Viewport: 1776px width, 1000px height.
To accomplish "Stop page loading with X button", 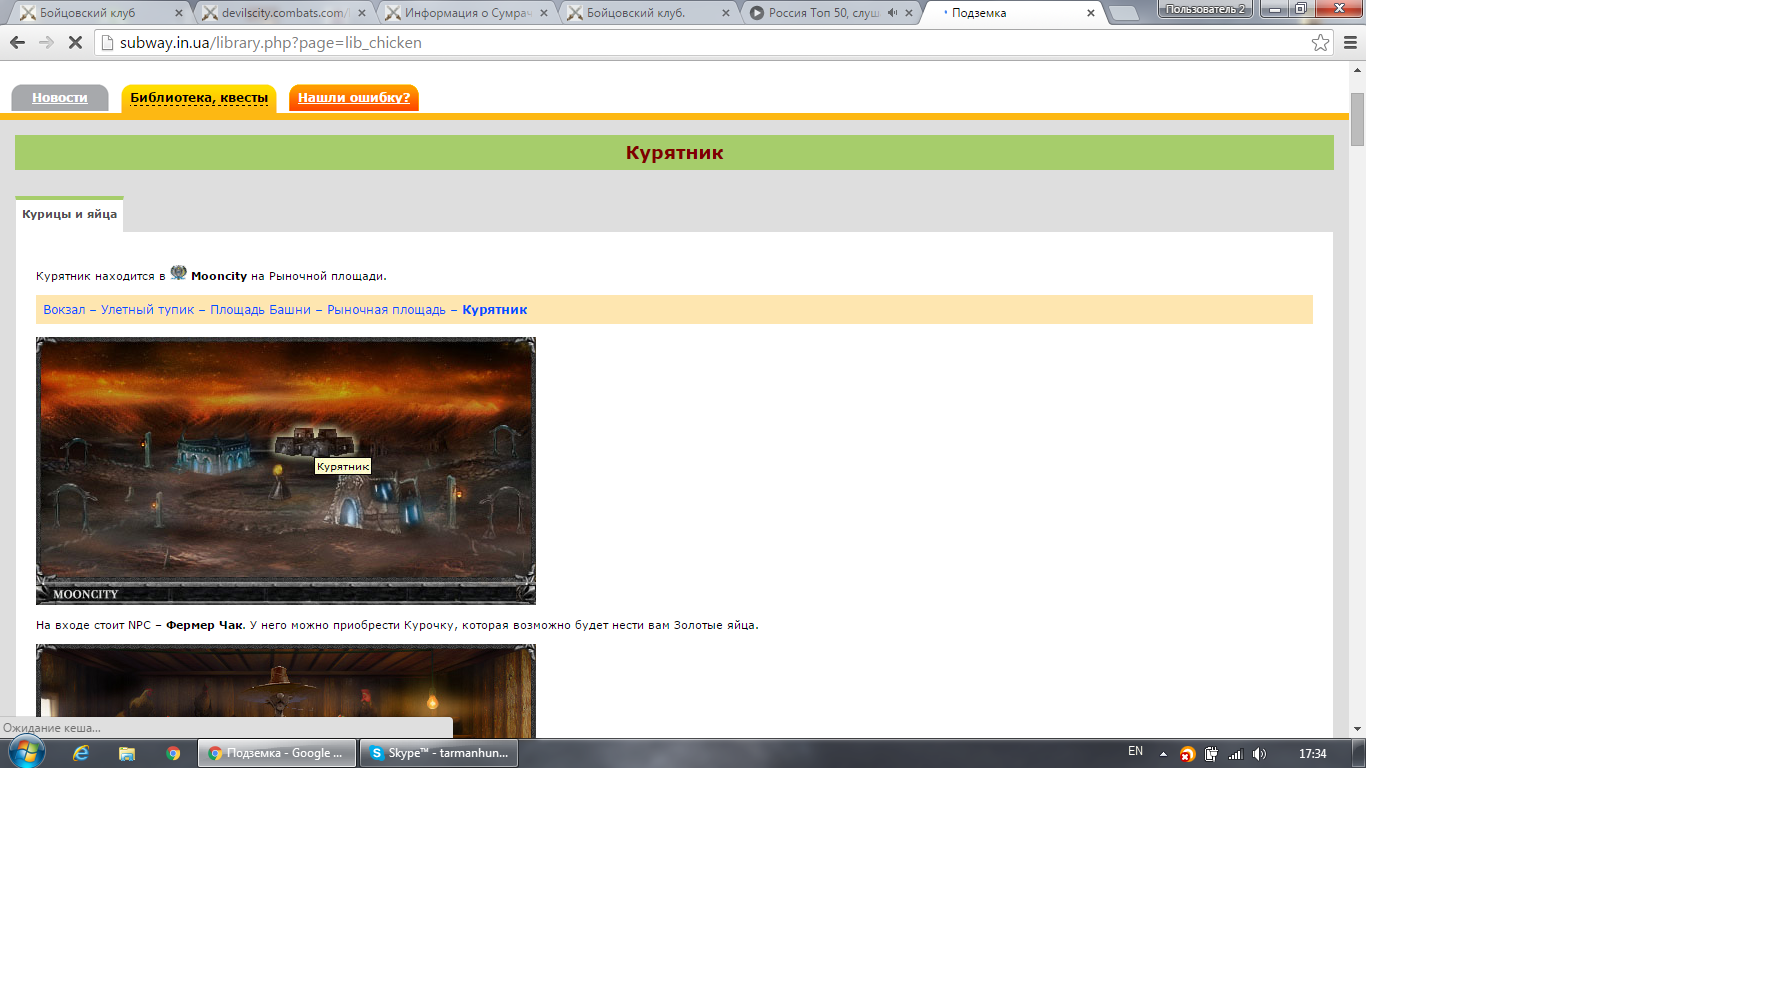I will pos(75,42).
